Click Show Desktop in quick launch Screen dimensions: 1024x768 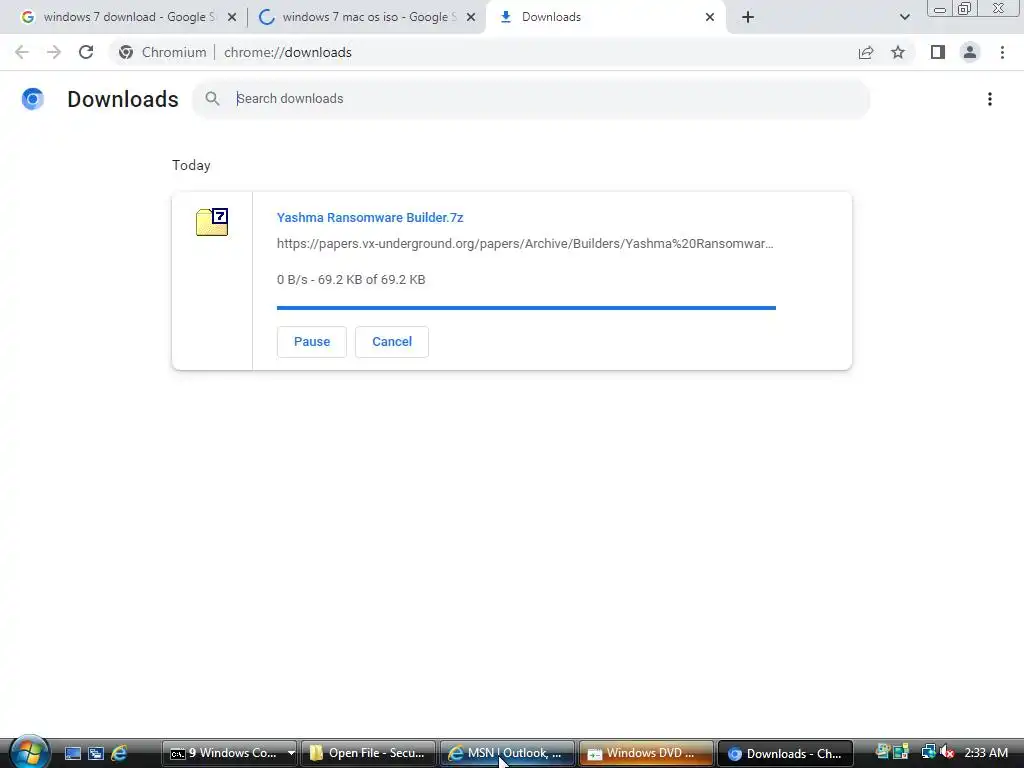72,753
